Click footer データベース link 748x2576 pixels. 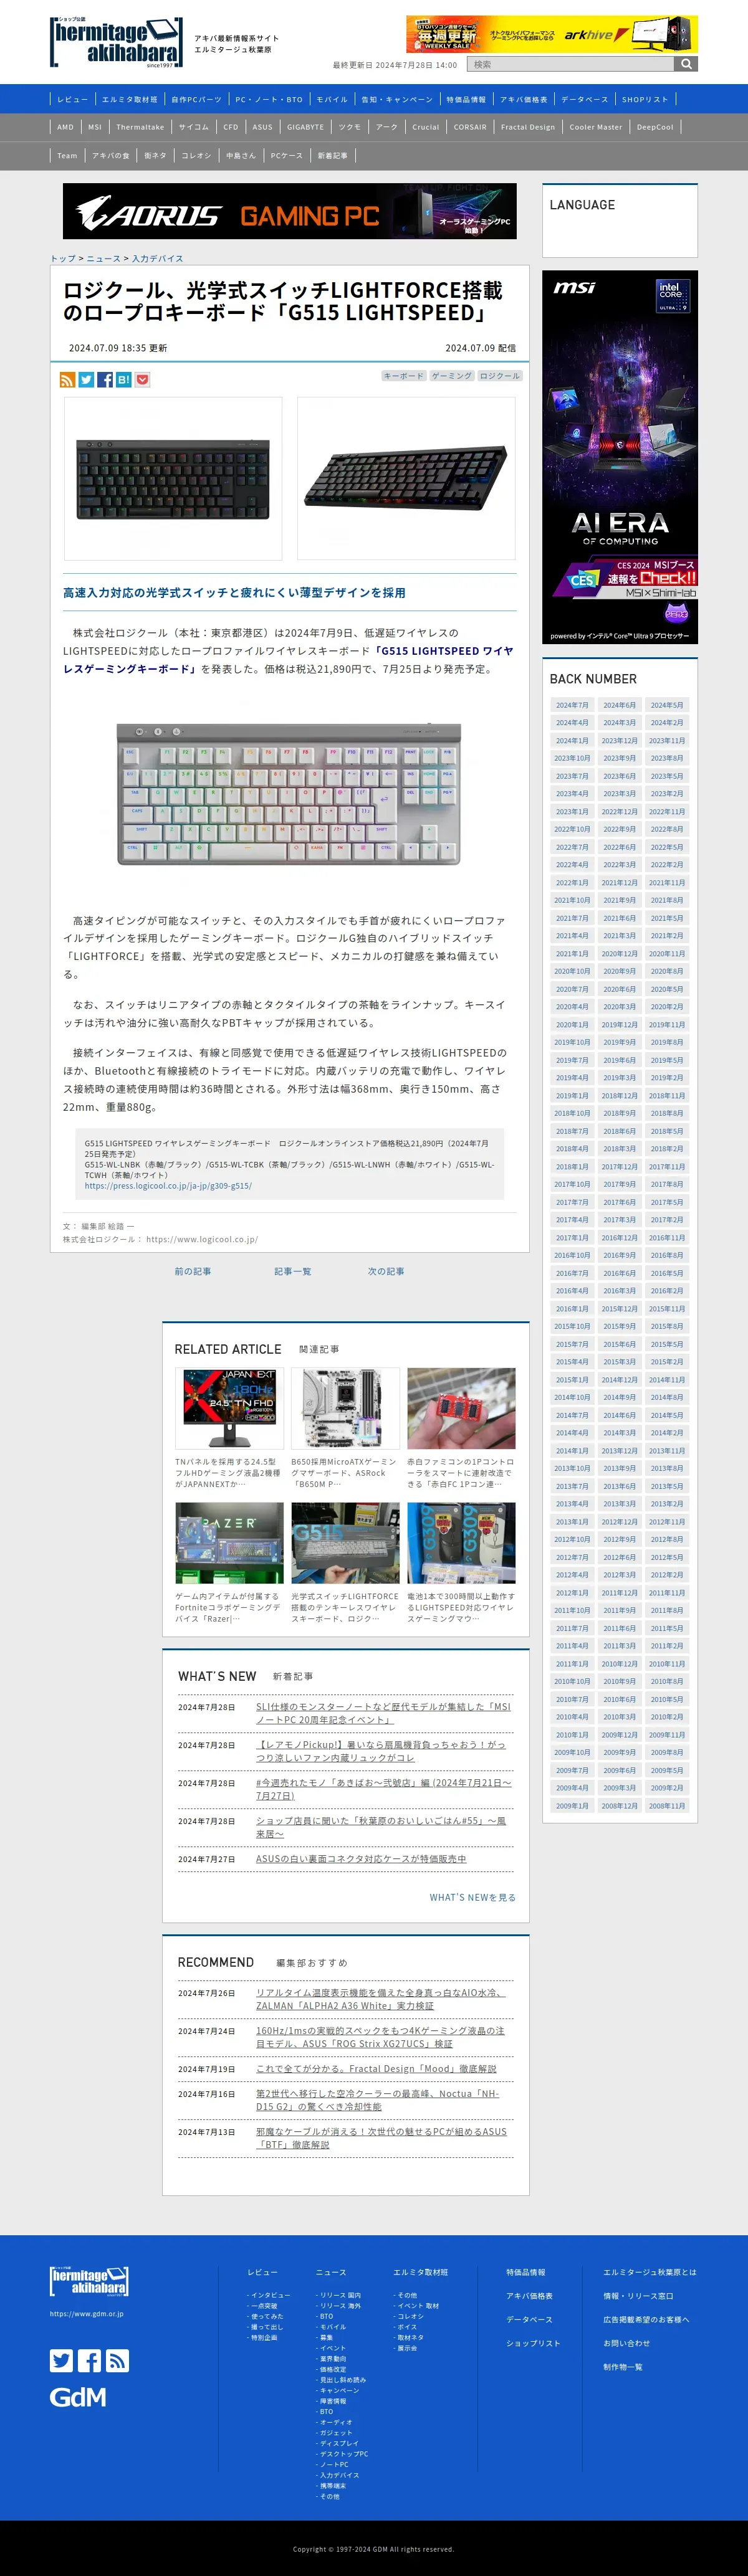[x=529, y=2319]
